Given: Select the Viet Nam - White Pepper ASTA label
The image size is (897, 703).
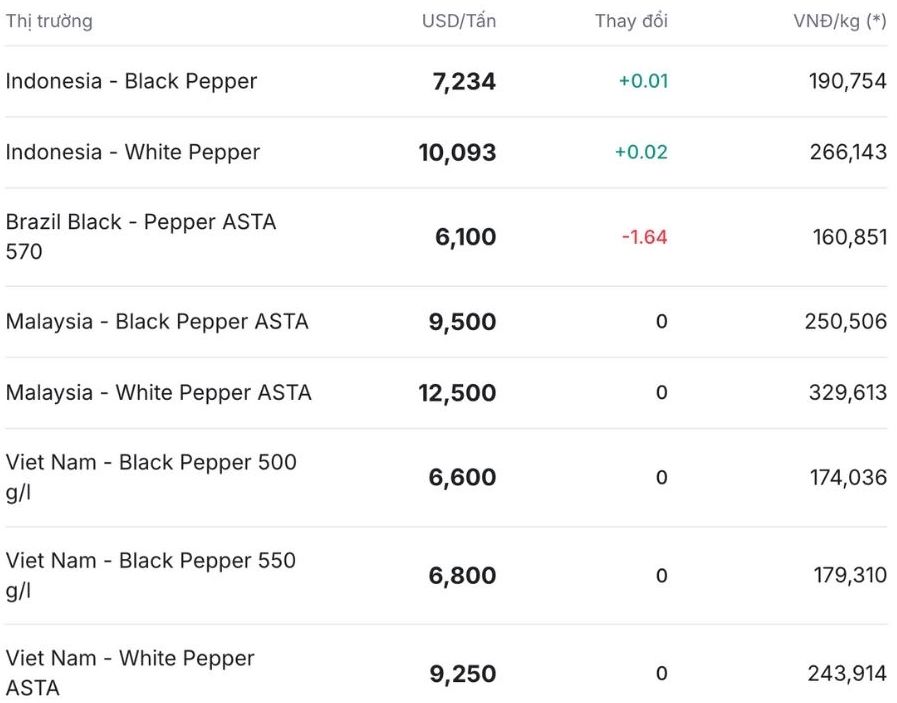Looking at the screenshot, I should [x=130, y=673].
